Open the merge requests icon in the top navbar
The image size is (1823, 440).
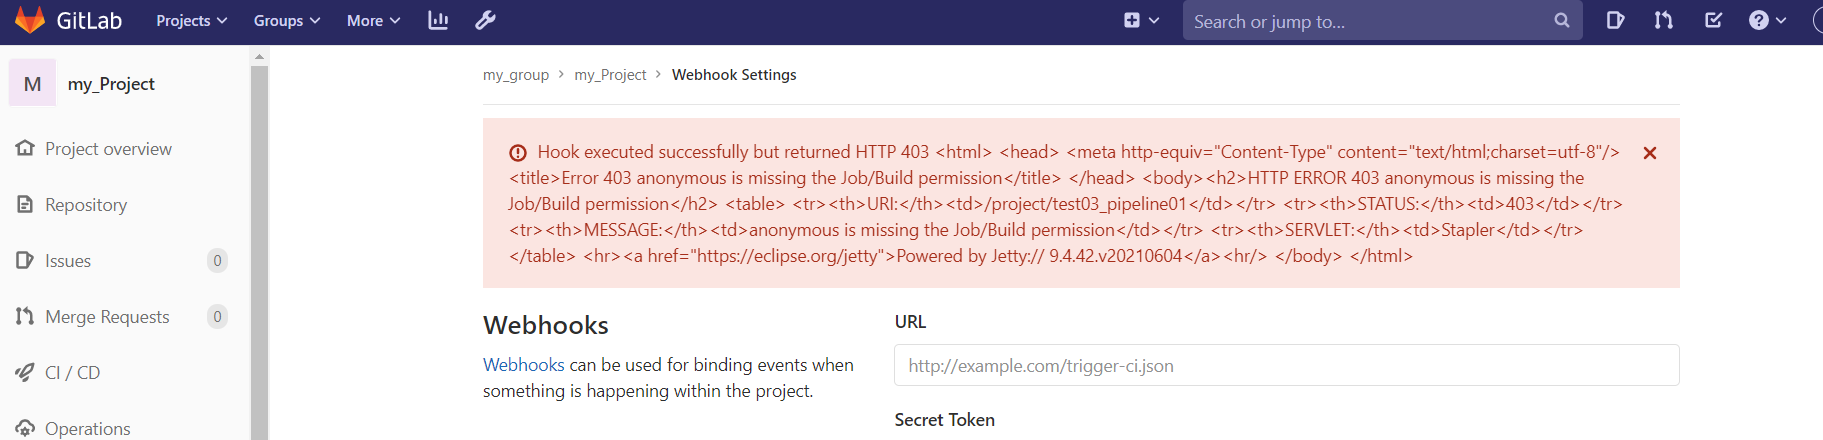(x=1664, y=20)
